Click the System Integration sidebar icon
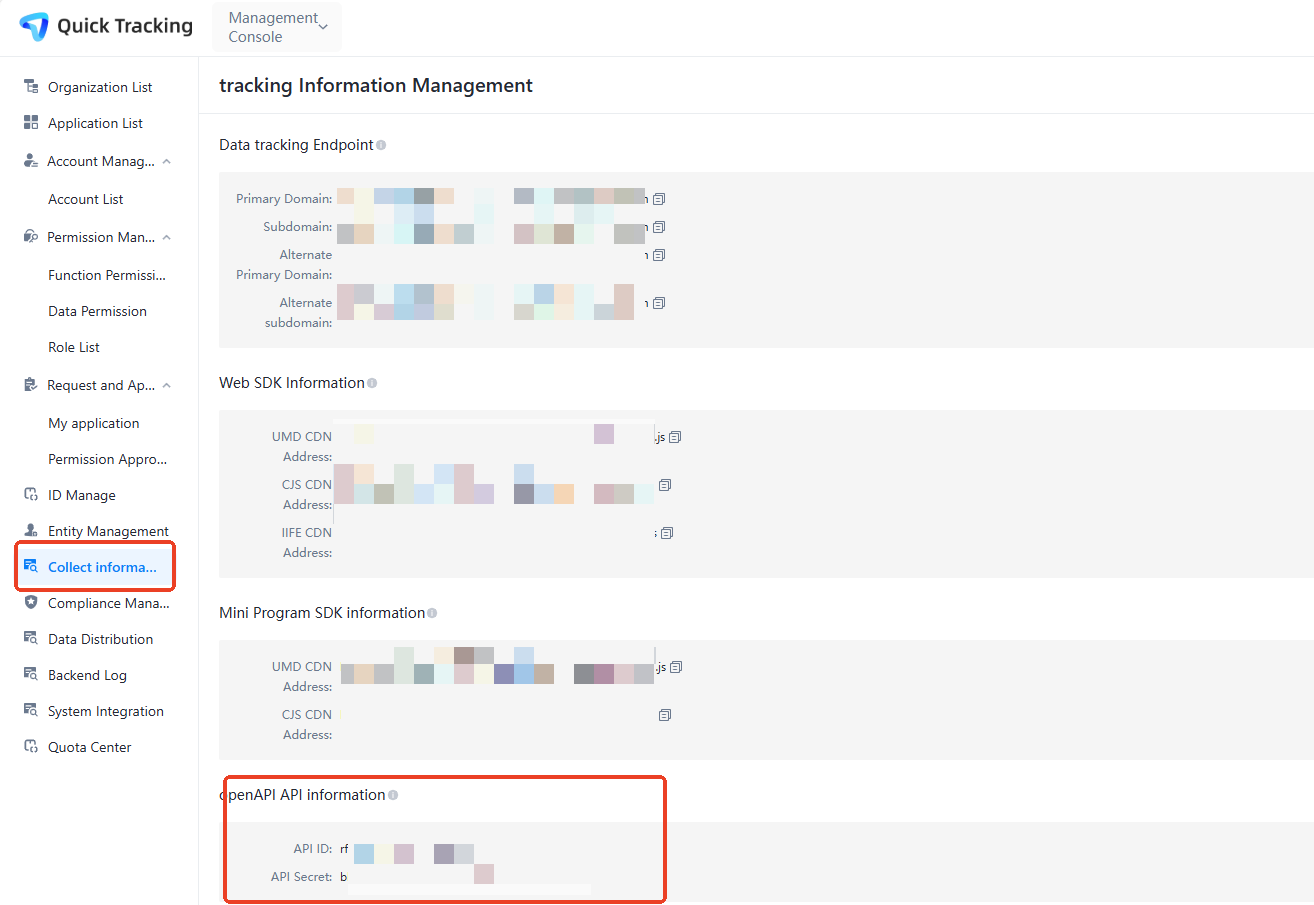The width and height of the screenshot is (1314, 905). (x=31, y=711)
